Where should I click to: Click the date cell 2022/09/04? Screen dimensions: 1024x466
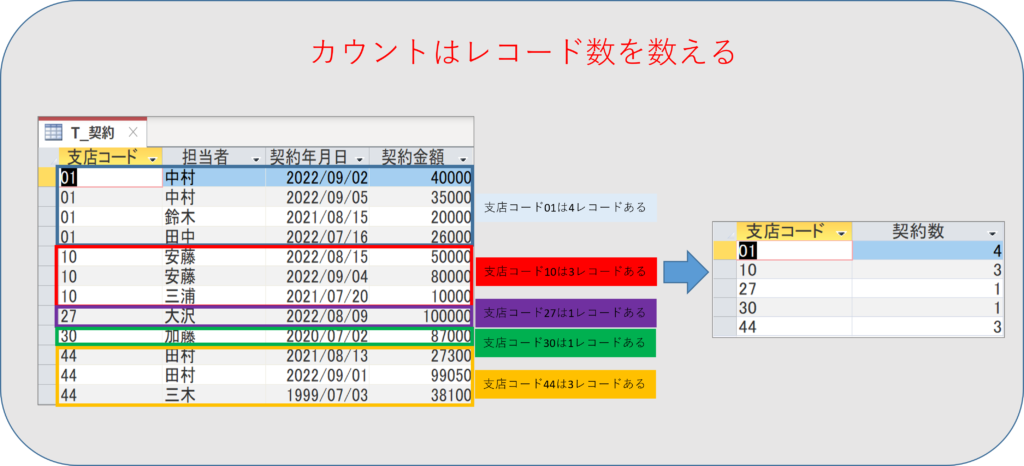pyautogui.click(x=317, y=276)
